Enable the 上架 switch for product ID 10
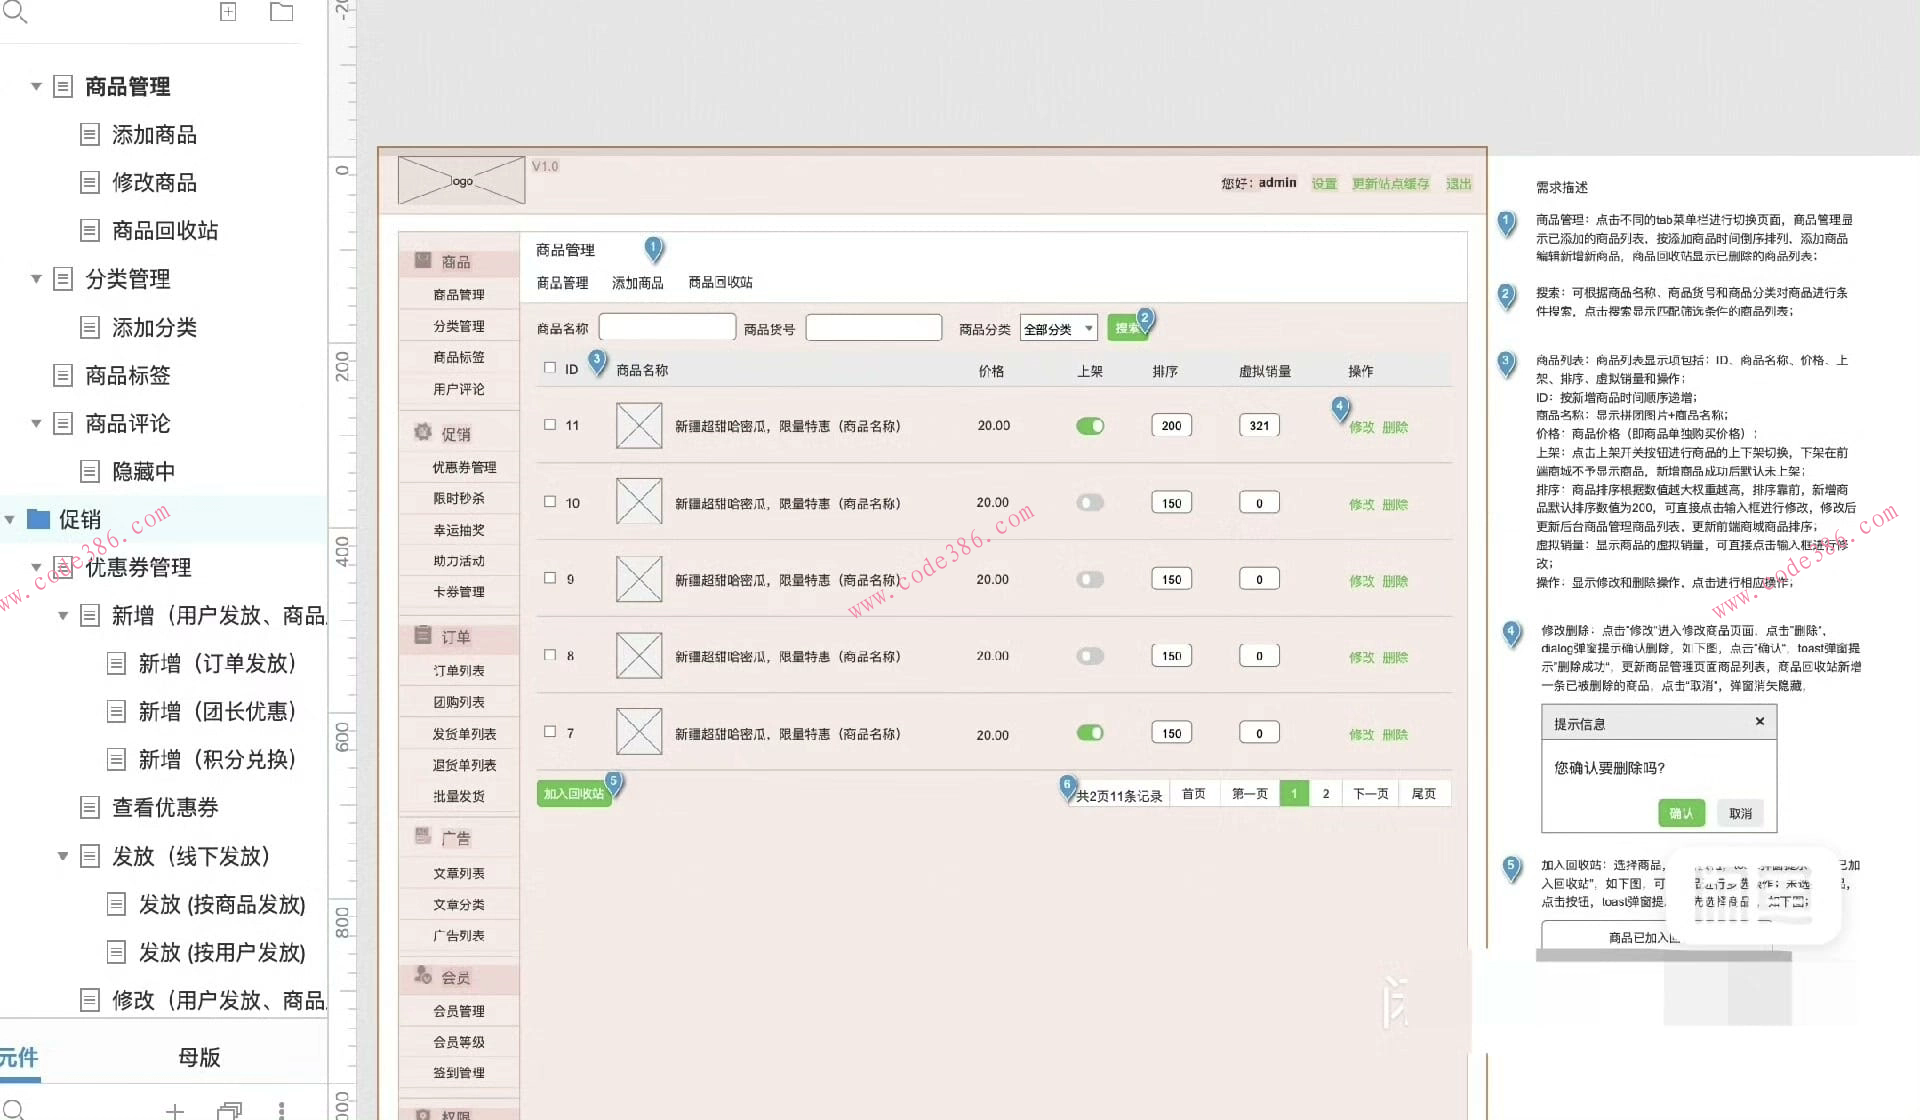 point(1090,503)
